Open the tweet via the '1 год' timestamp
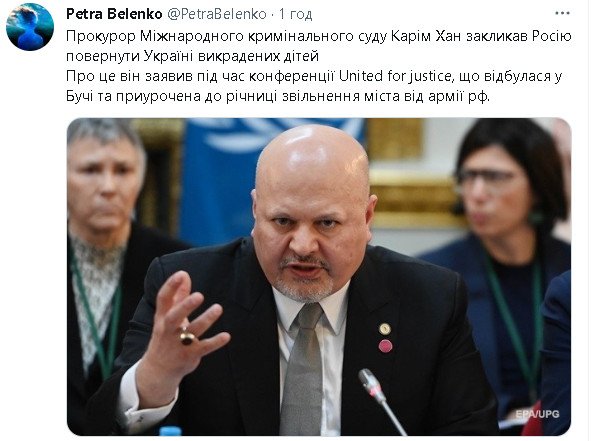 click(x=295, y=14)
